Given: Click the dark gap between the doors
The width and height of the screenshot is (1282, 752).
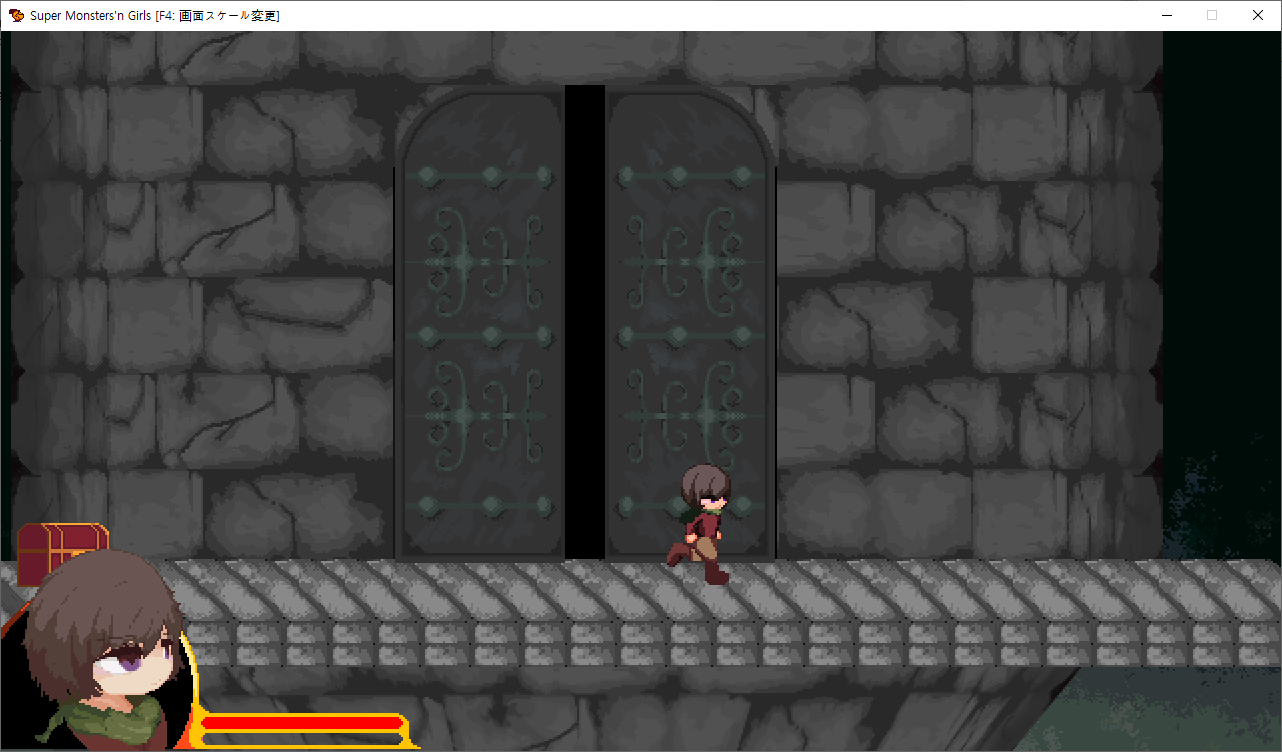Looking at the screenshot, I should coord(585,322).
